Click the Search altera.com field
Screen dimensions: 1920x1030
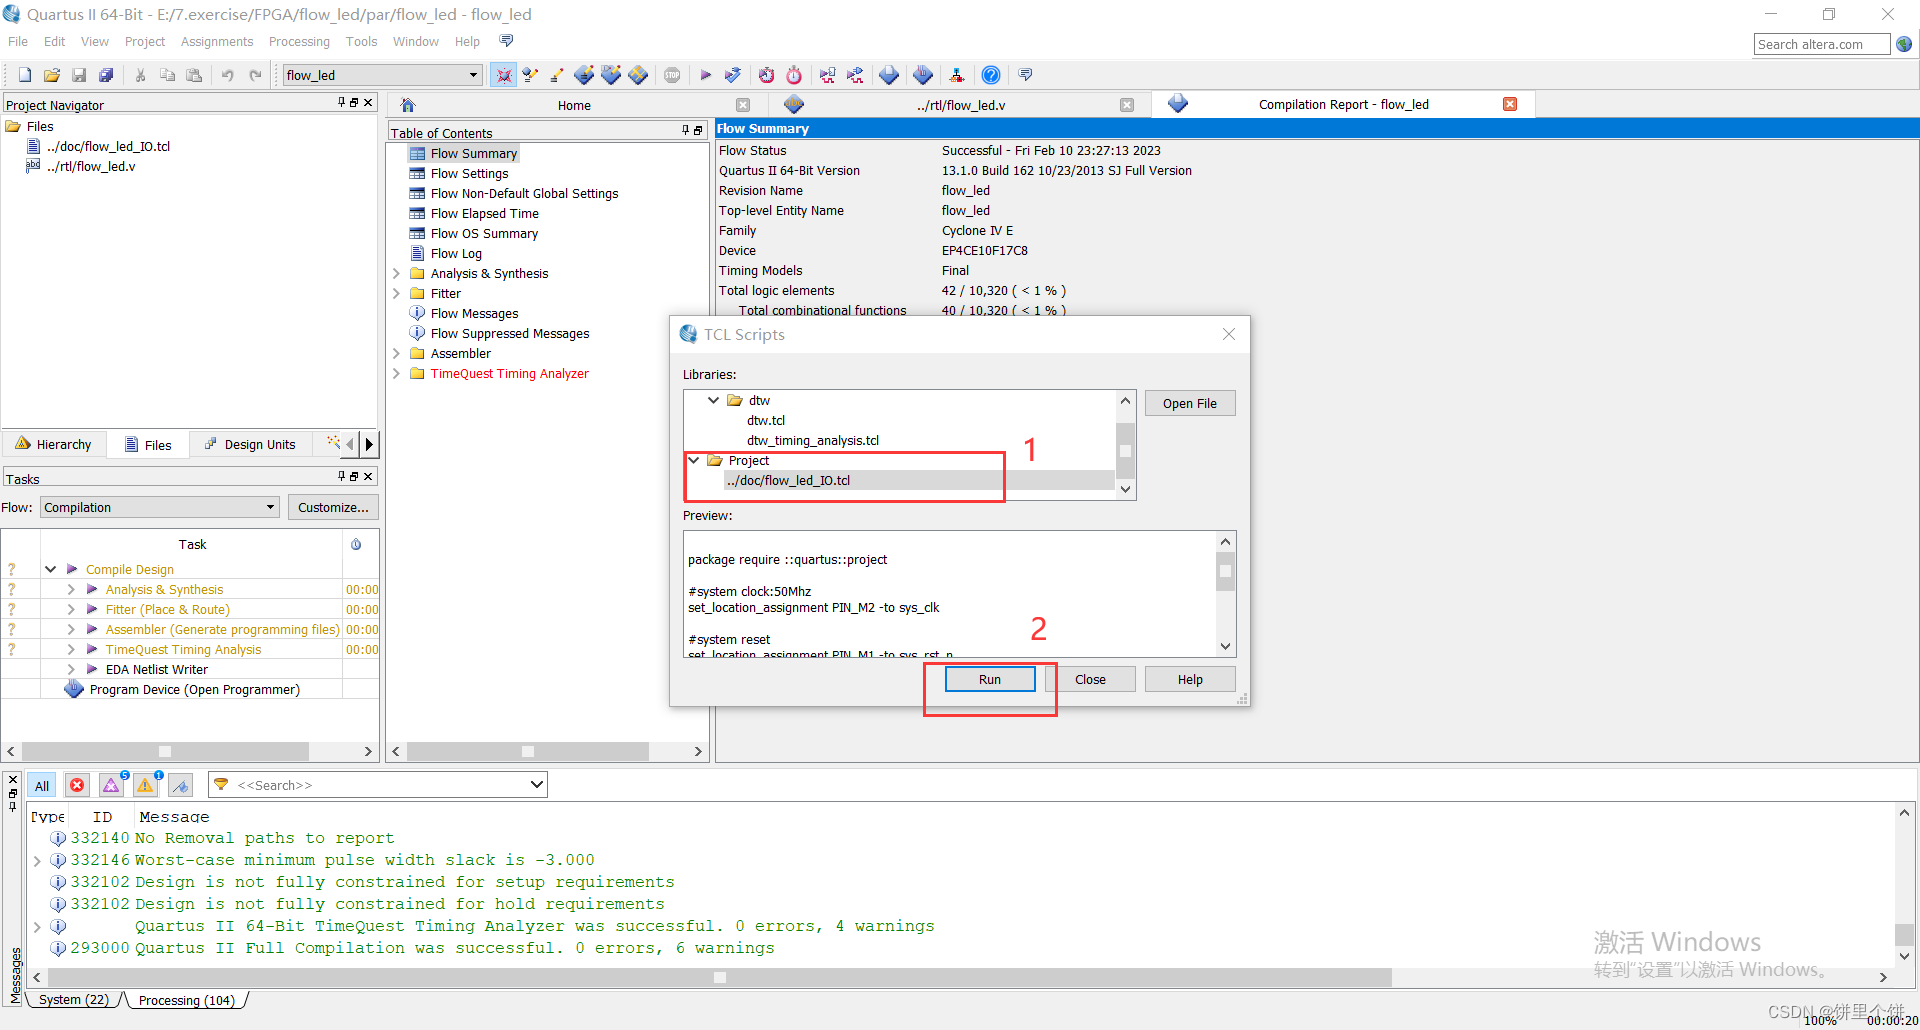tap(1822, 44)
